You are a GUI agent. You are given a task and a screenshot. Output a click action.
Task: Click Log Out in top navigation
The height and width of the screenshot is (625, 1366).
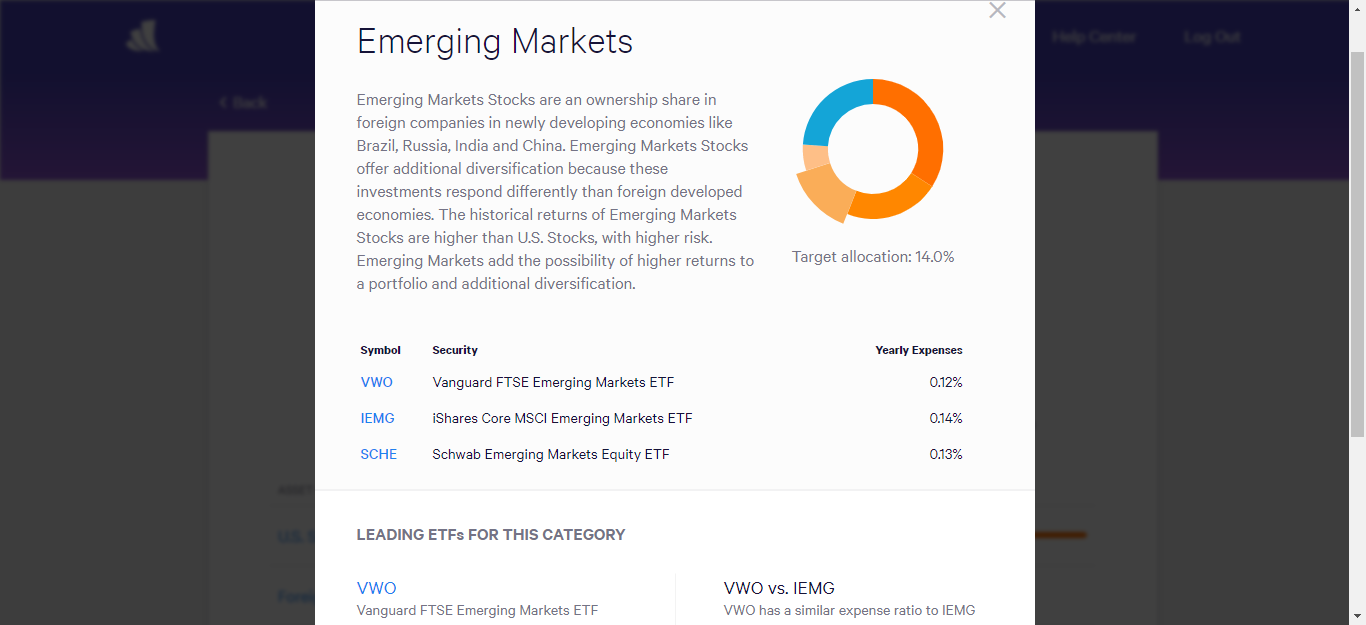coord(1212,37)
